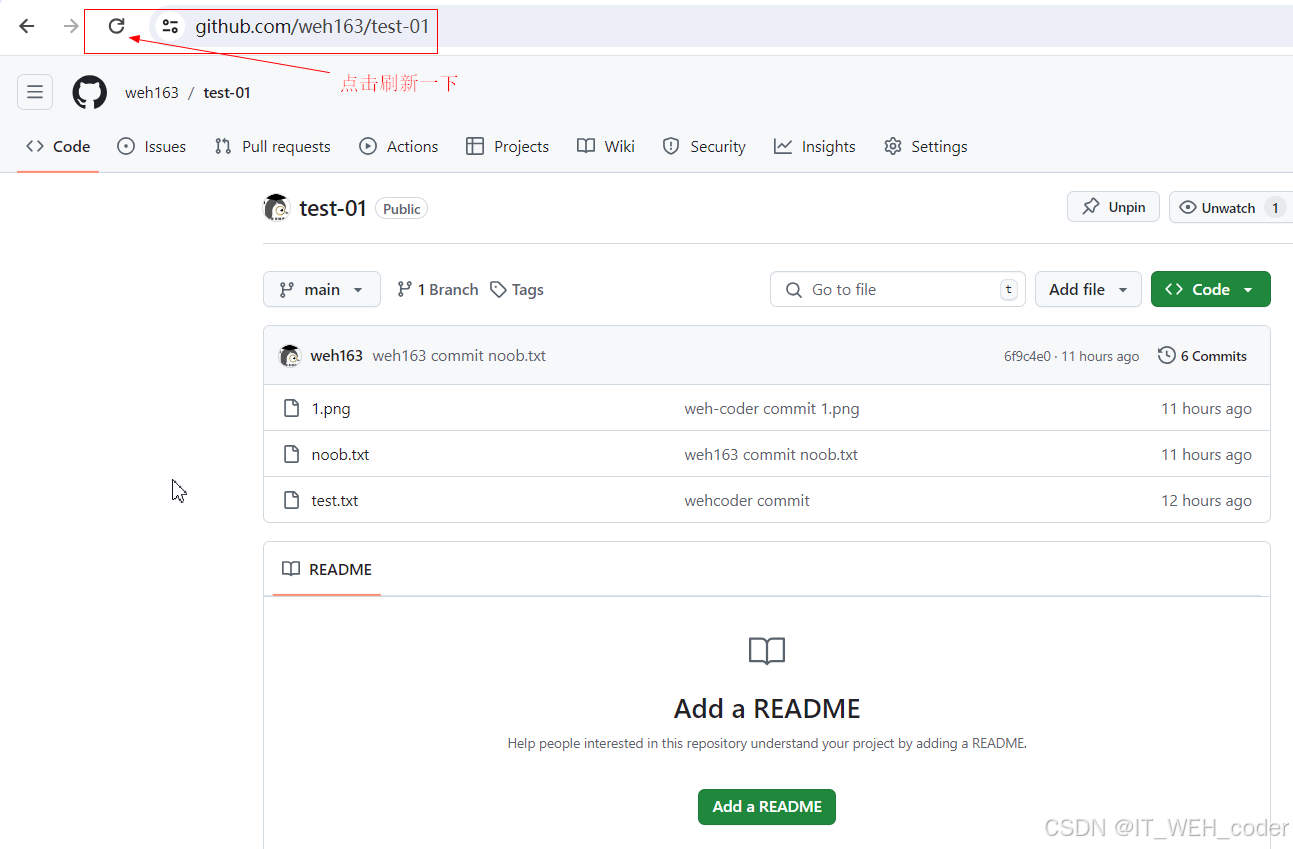Click the Public visibility badge
Image resolution: width=1293 pixels, height=849 pixels.
[401, 208]
